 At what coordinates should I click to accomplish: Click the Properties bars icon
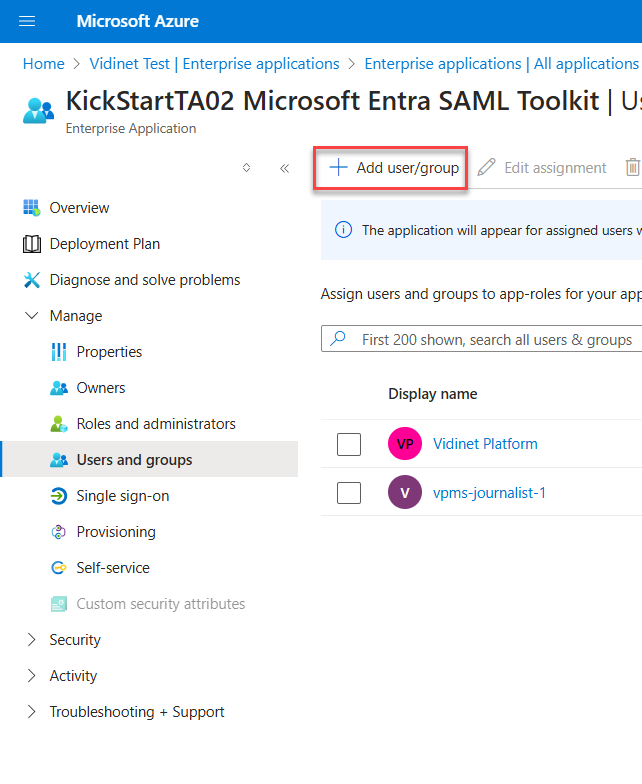[x=58, y=352]
